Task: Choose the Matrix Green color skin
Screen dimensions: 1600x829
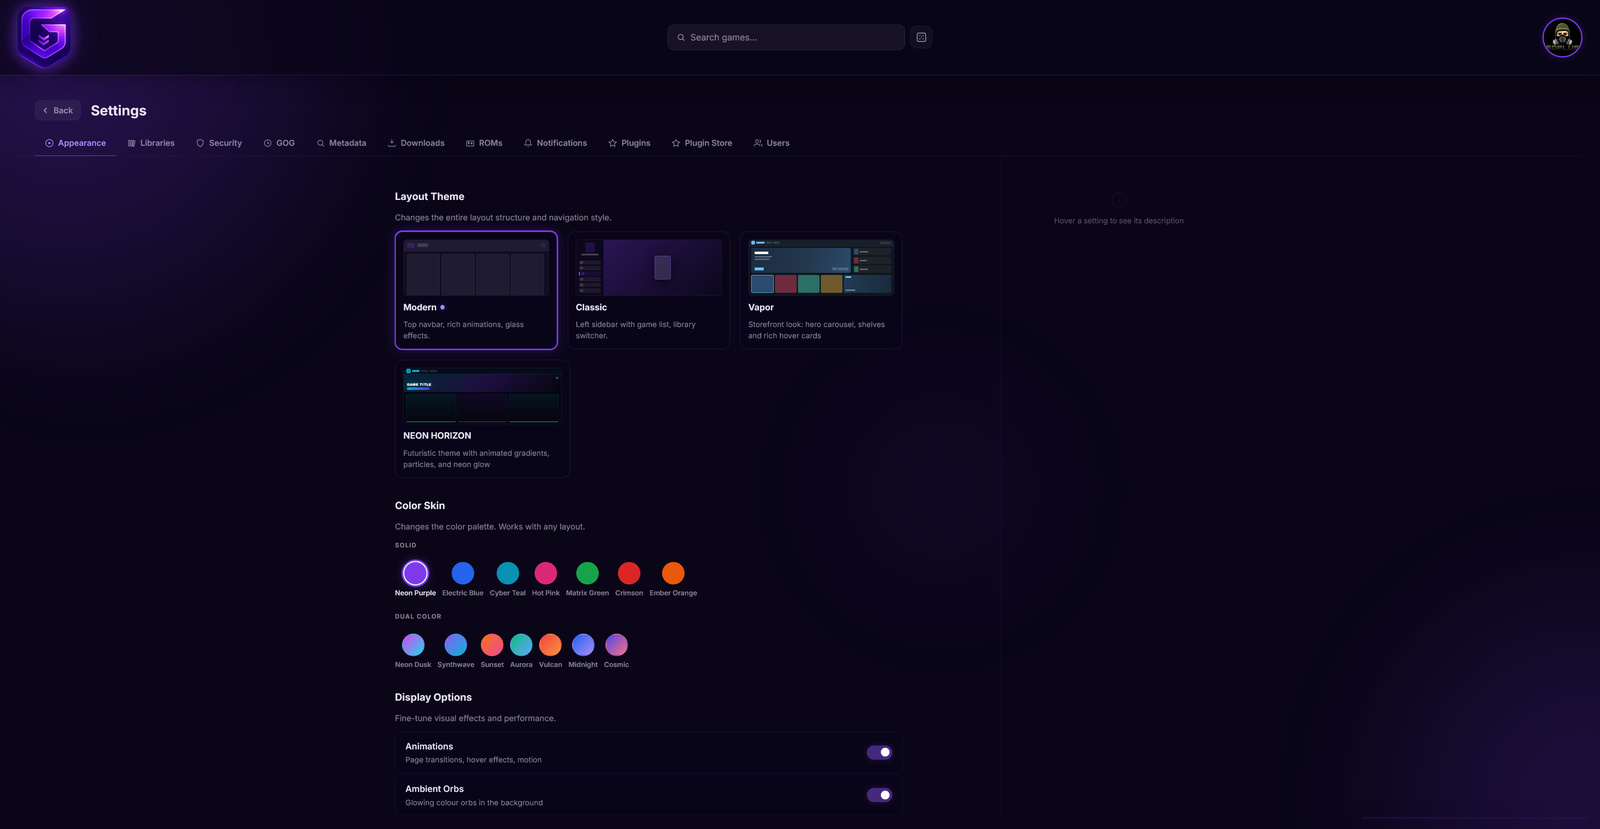Action: 587,573
